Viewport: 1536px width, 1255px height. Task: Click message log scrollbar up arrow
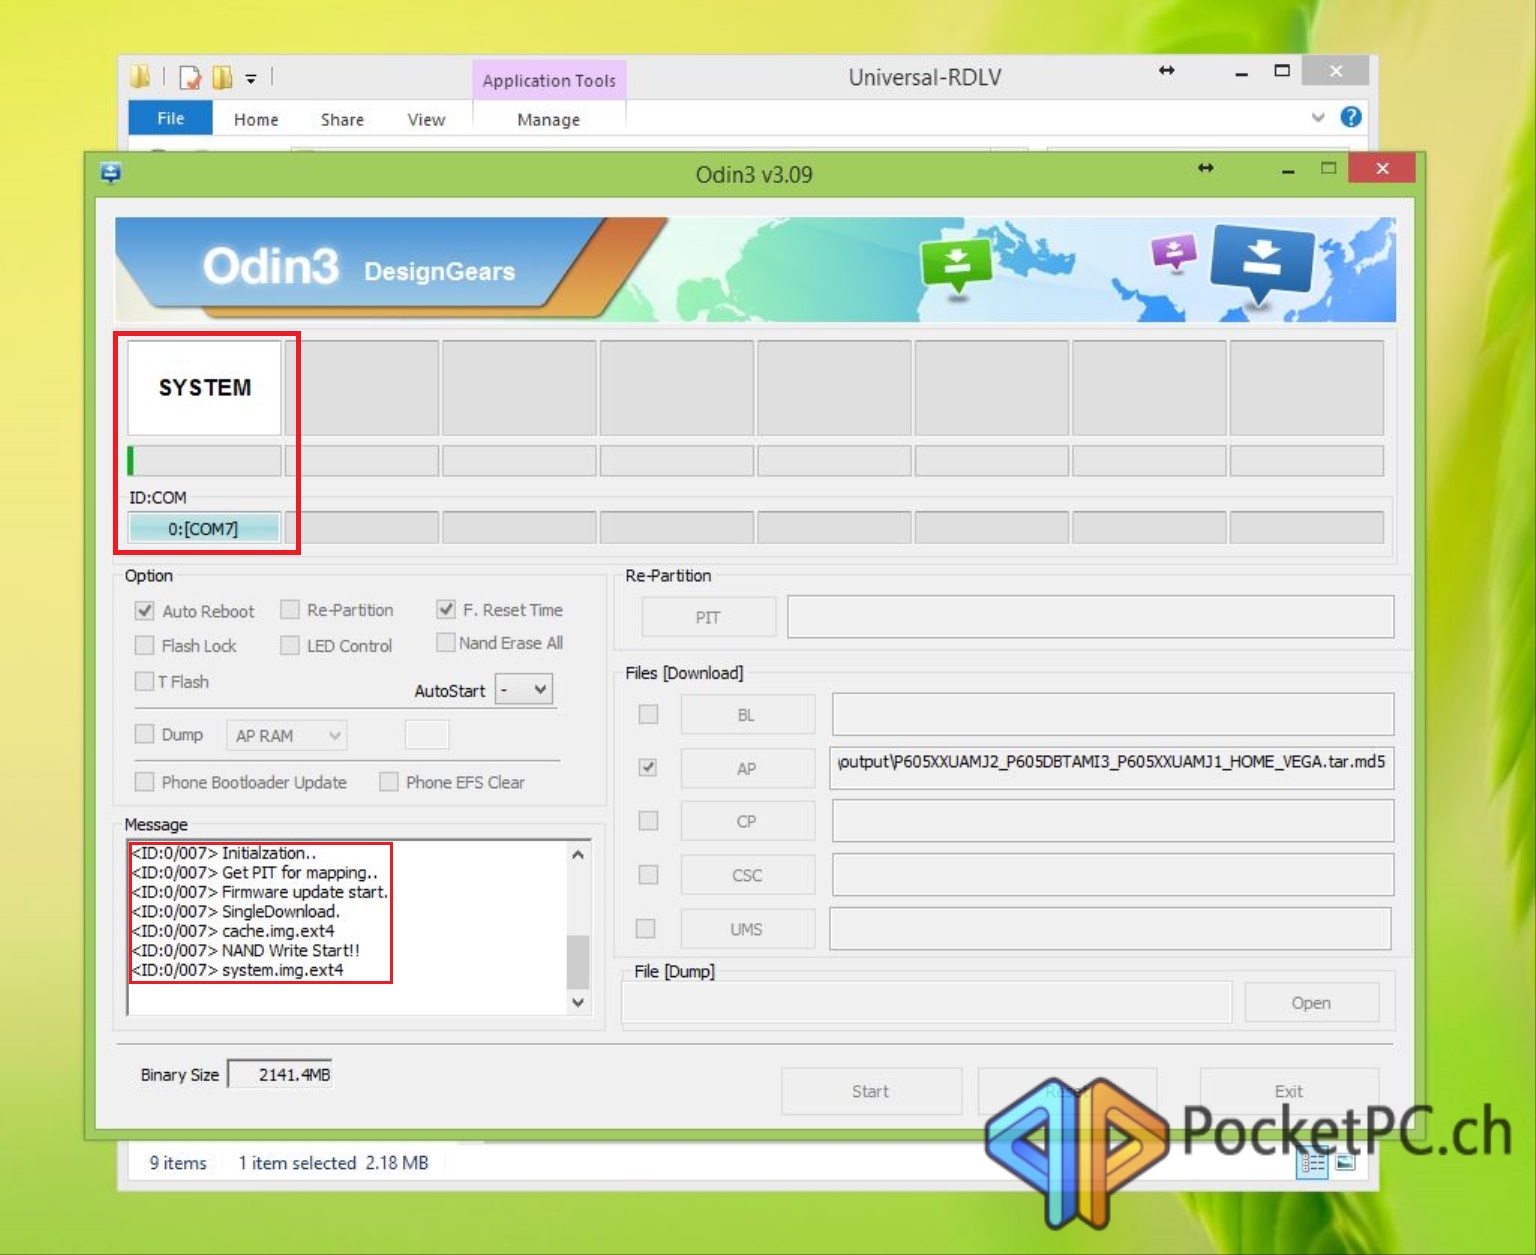coord(578,854)
